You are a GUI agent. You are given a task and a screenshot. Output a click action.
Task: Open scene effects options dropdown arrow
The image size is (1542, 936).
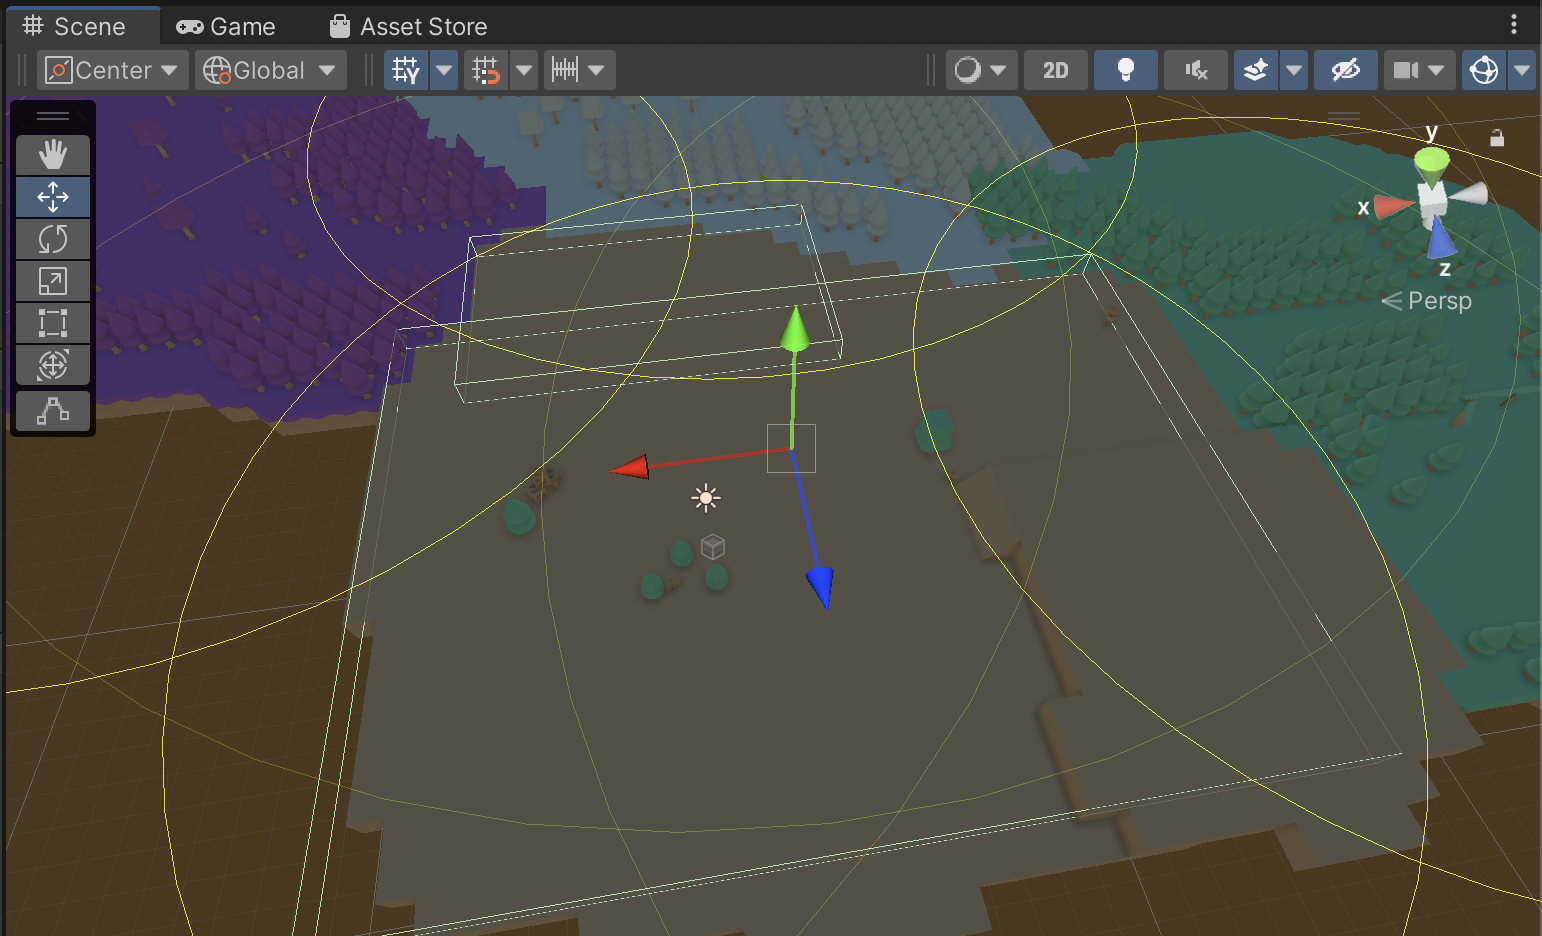click(x=1294, y=70)
